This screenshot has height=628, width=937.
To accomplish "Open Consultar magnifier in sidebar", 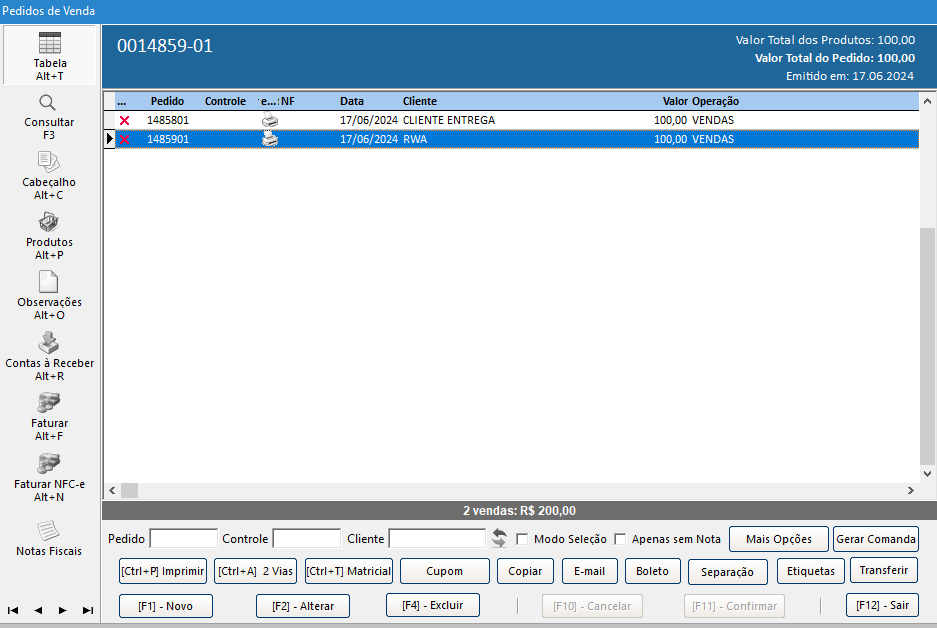I will coord(48,103).
